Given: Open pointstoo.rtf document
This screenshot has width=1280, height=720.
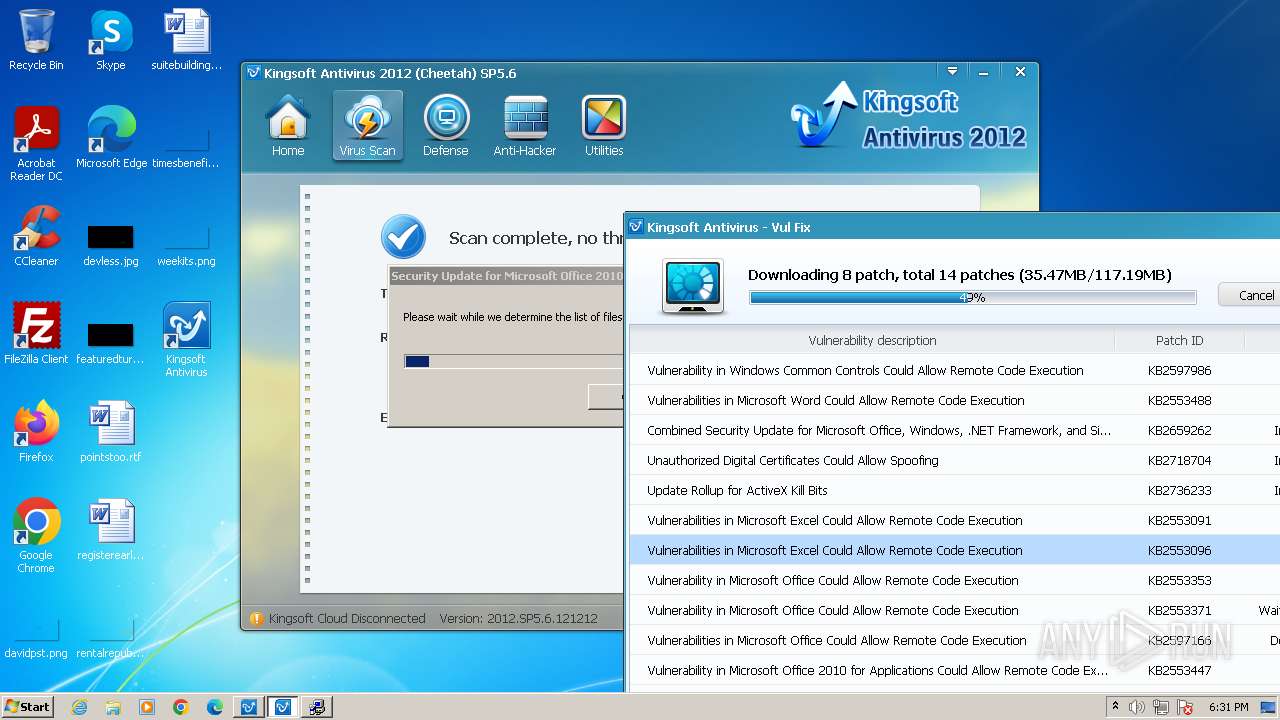Looking at the screenshot, I should coord(111,432).
